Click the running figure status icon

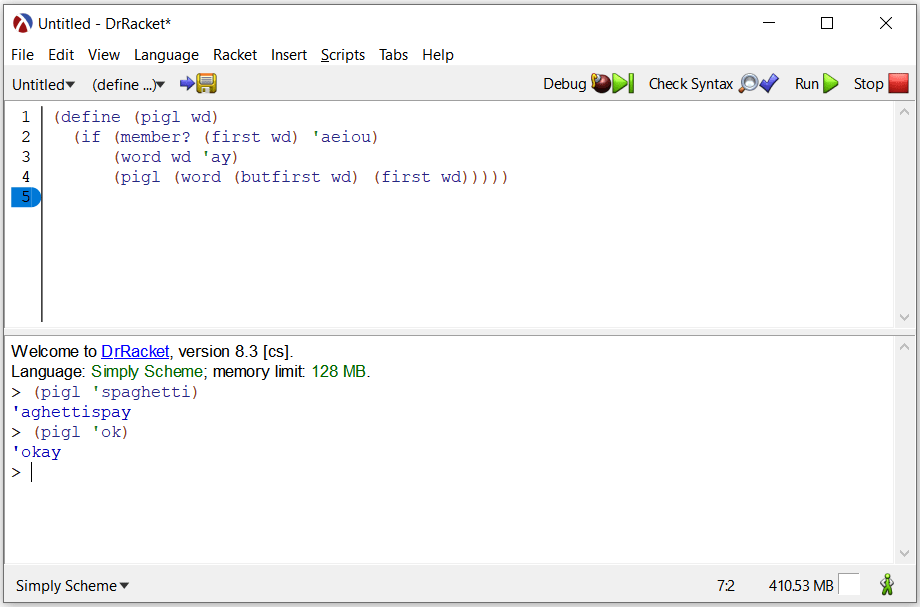(887, 585)
